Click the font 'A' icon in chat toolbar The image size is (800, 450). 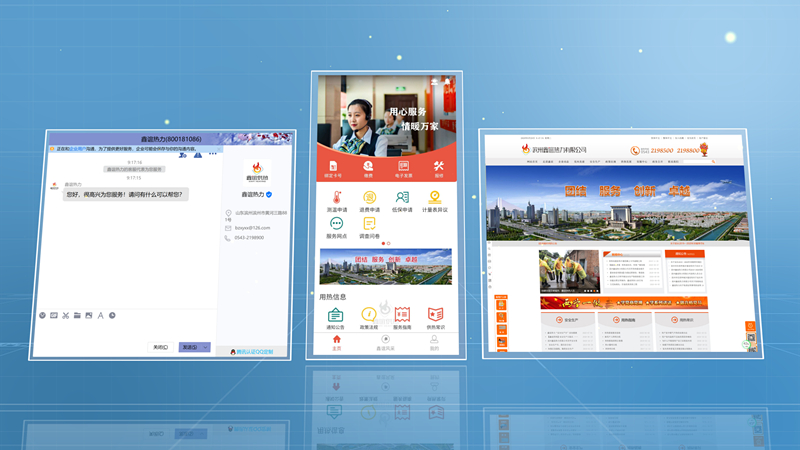[x=100, y=315]
